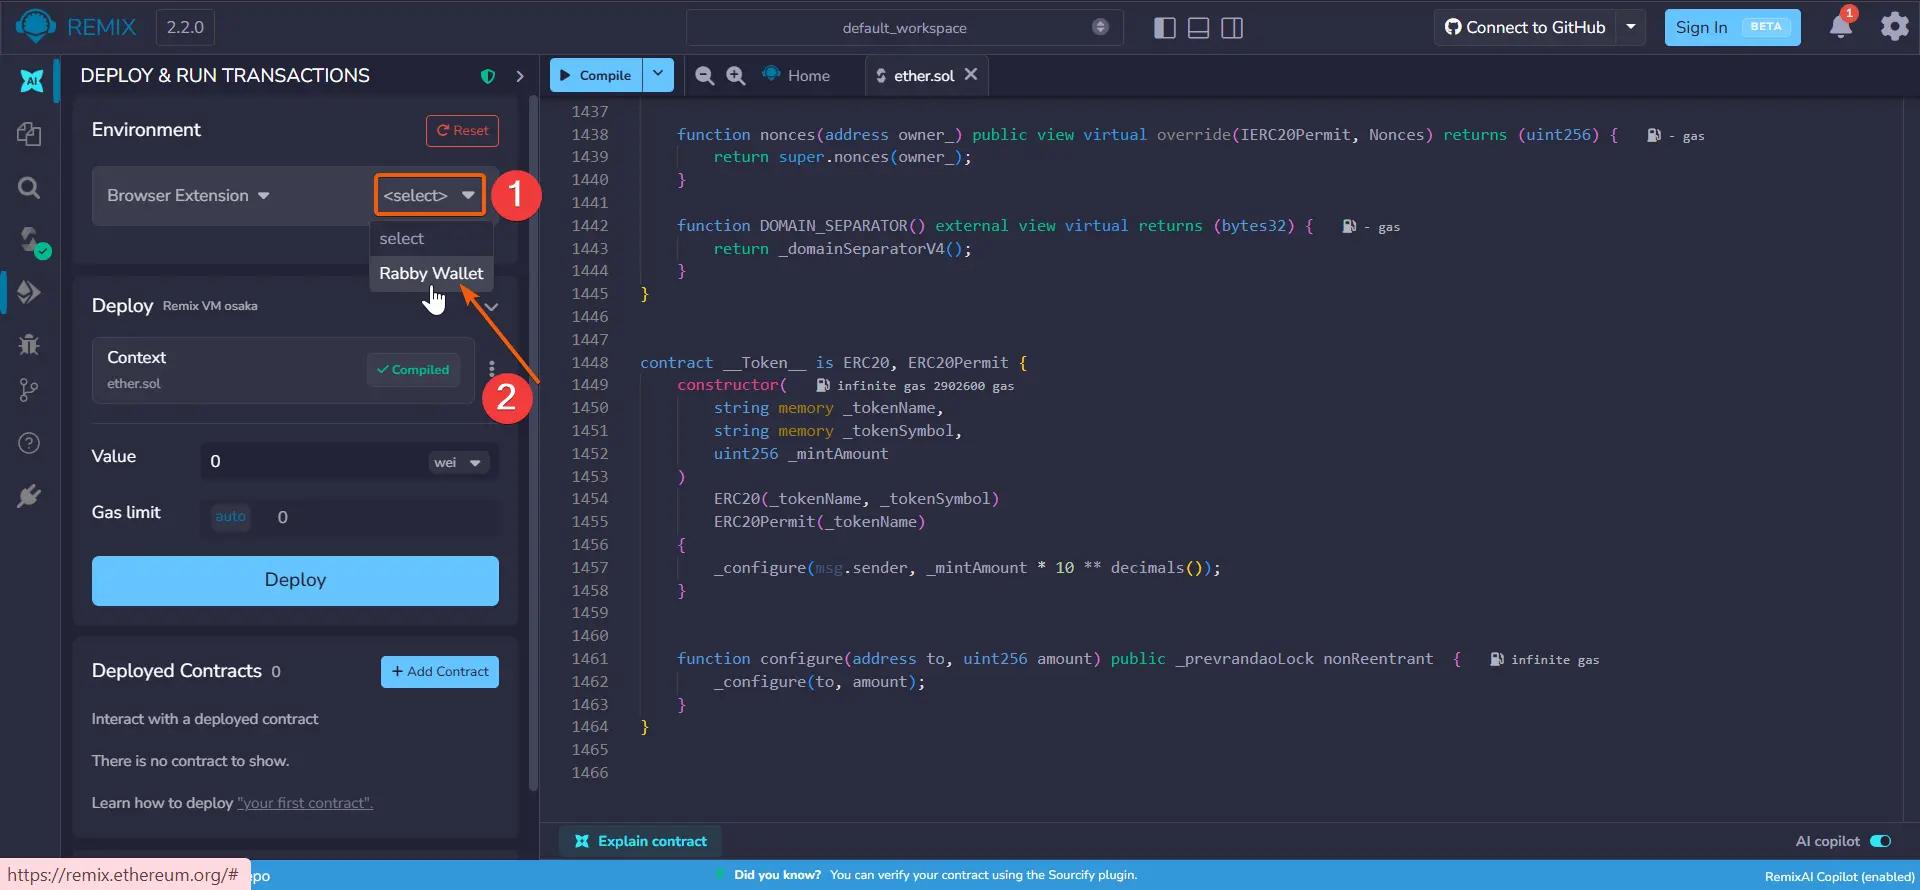This screenshot has height=890, width=1920.
Task: Click the Add Contract button
Action: [x=440, y=672]
